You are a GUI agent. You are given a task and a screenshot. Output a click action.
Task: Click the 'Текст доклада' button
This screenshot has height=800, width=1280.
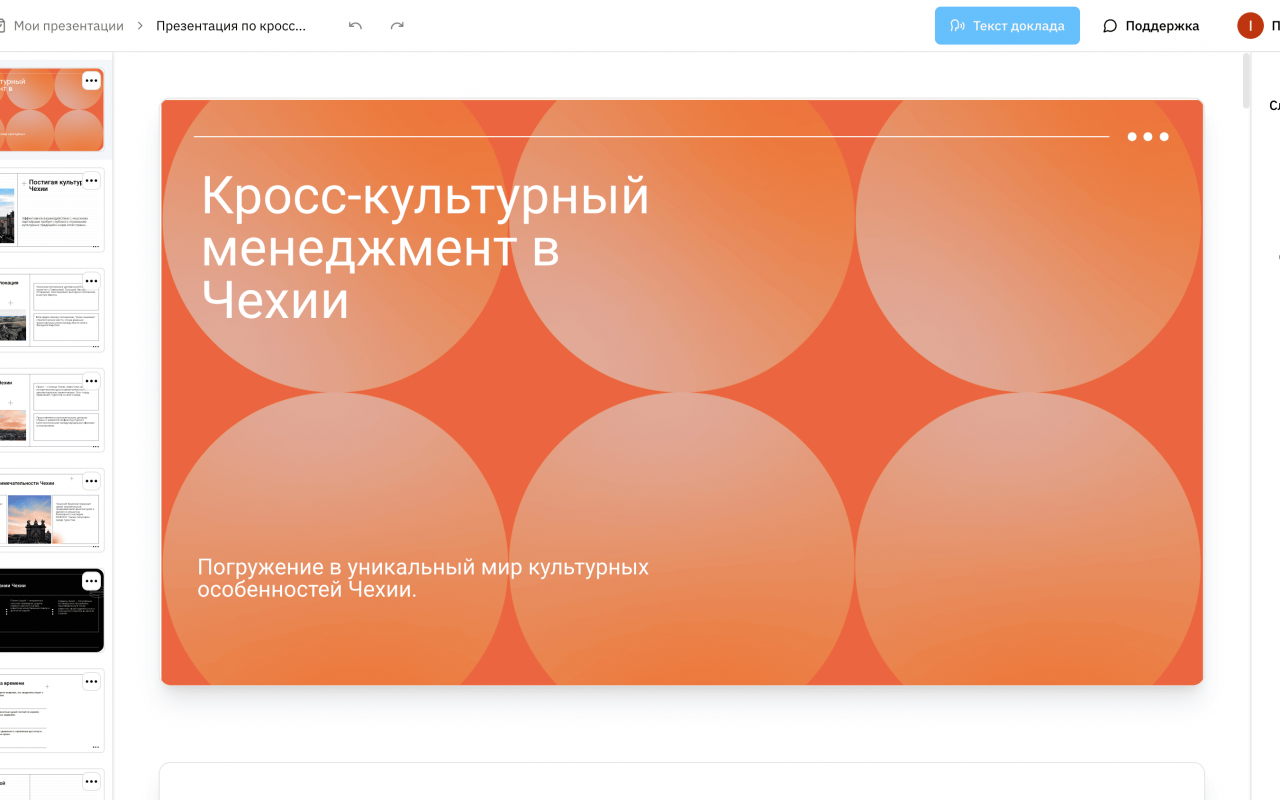pyautogui.click(x=1007, y=26)
